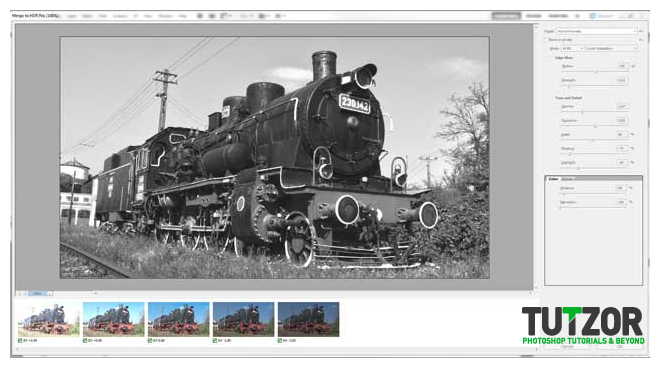The height and width of the screenshot is (368, 660).
Task: Click the Detail slider track
Action: (594, 140)
